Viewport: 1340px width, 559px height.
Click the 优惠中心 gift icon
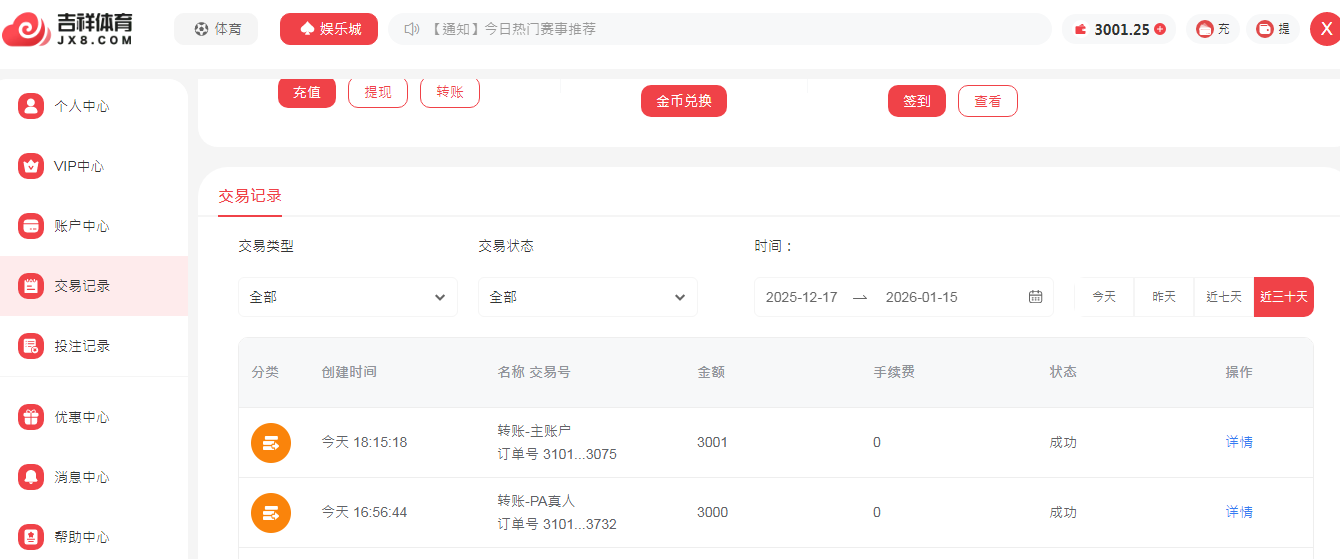coord(31,417)
